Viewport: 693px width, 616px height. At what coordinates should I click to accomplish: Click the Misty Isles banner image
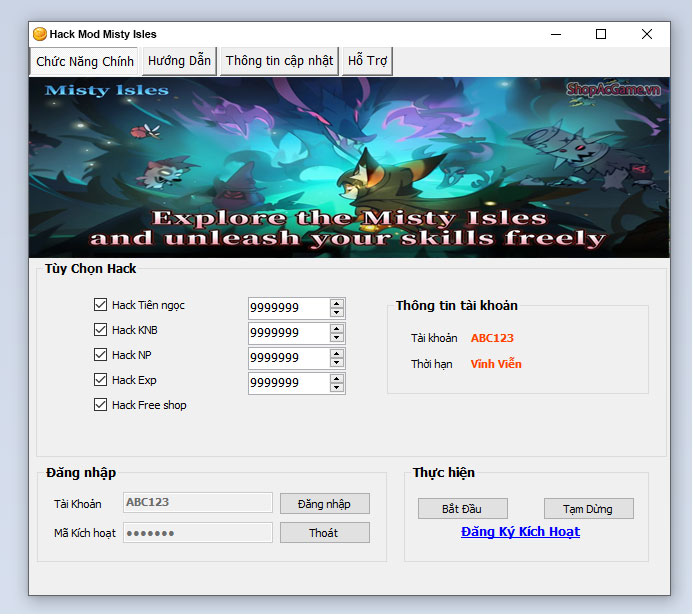tap(349, 167)
